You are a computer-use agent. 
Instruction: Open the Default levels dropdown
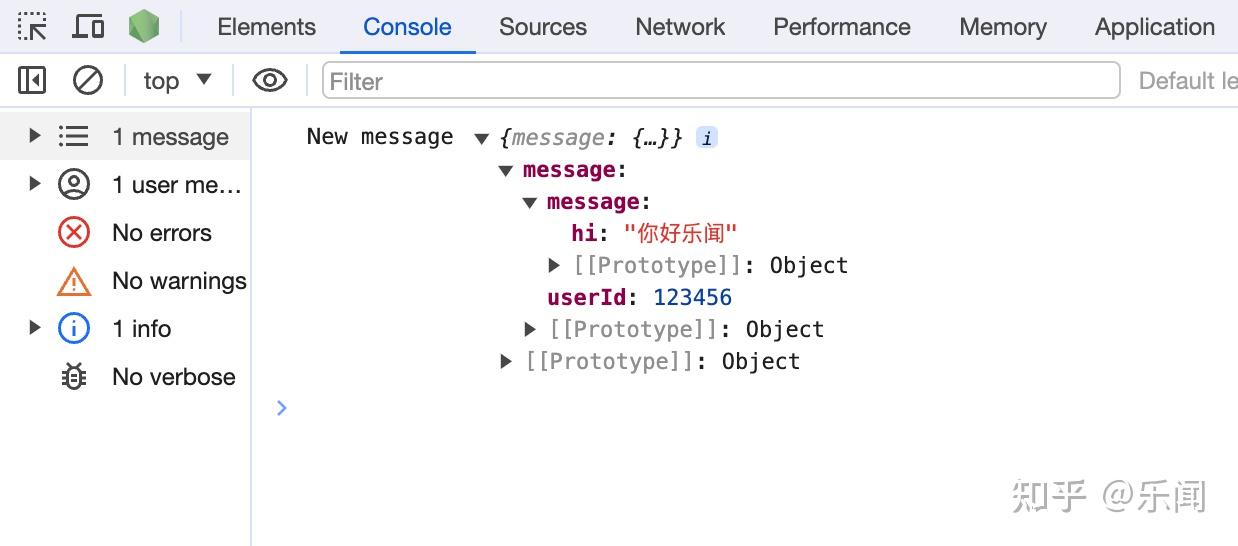click(1188, 81)
